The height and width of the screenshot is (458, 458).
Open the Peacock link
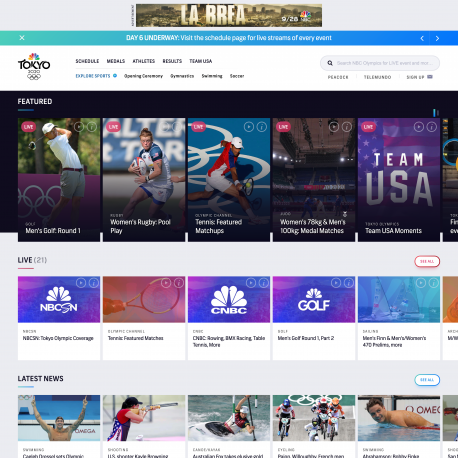point(338,77)
